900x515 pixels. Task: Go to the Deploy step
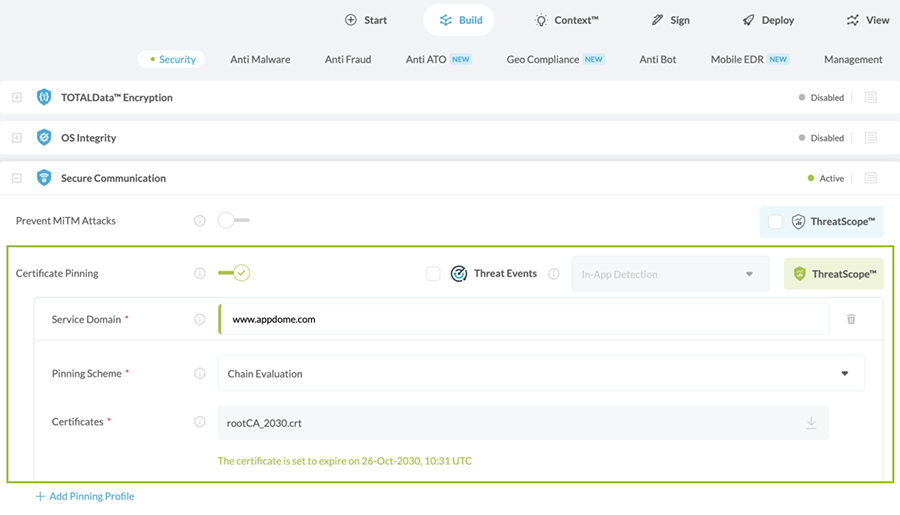pos(768,20)
